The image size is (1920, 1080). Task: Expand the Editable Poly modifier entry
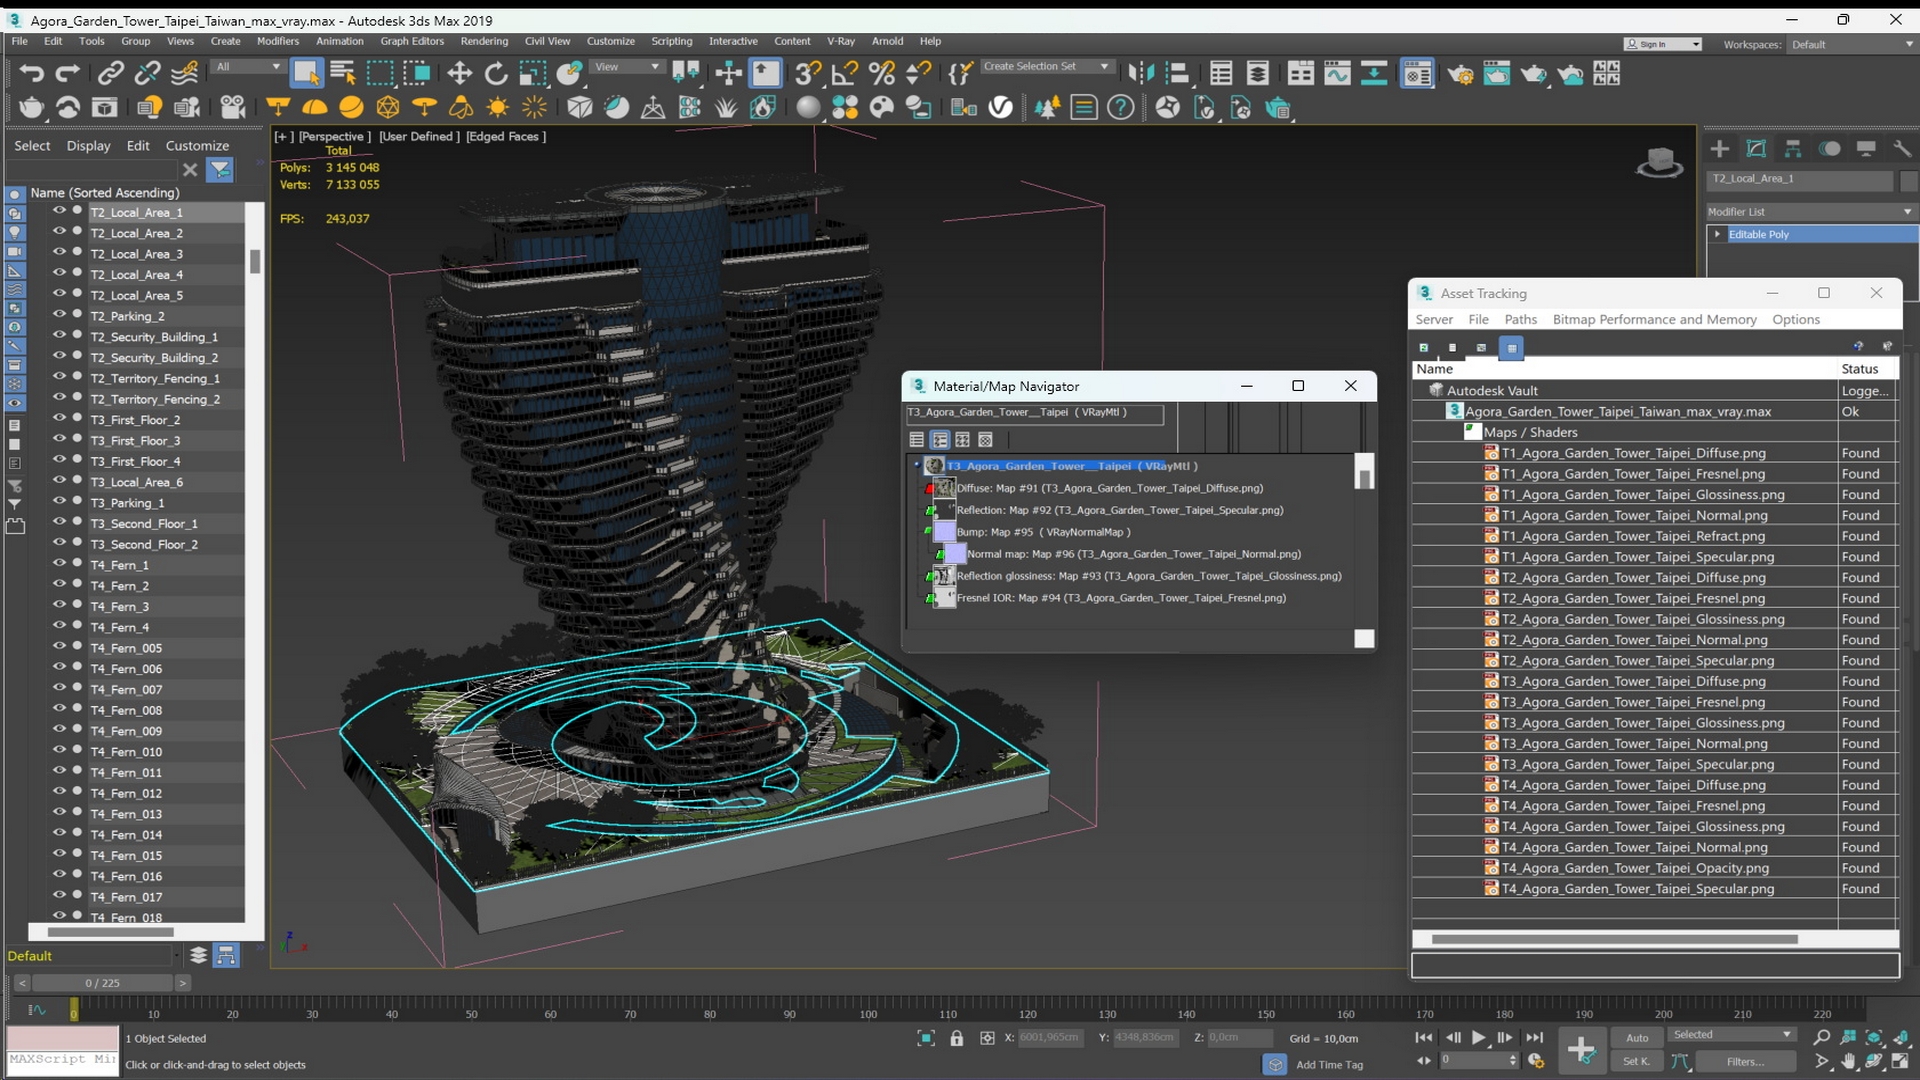coord(1718,234)
